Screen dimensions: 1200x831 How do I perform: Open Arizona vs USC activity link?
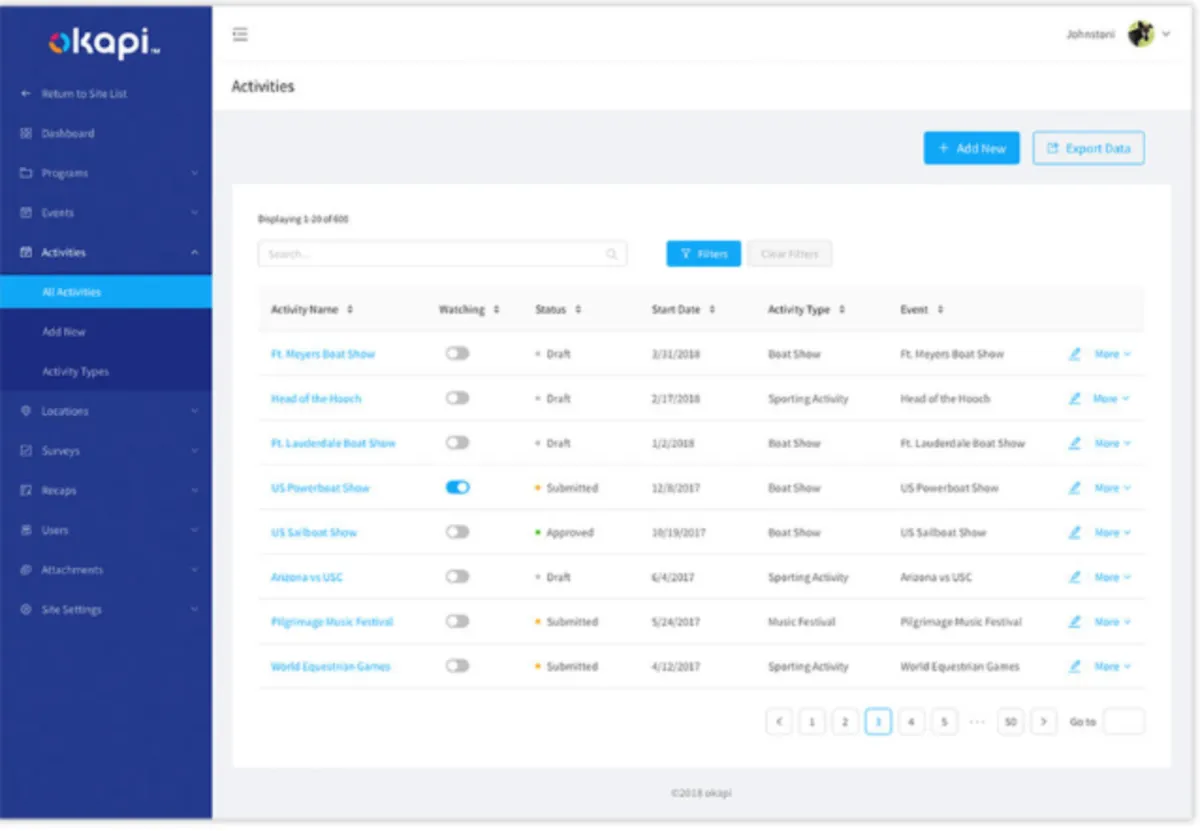(307, 577)
